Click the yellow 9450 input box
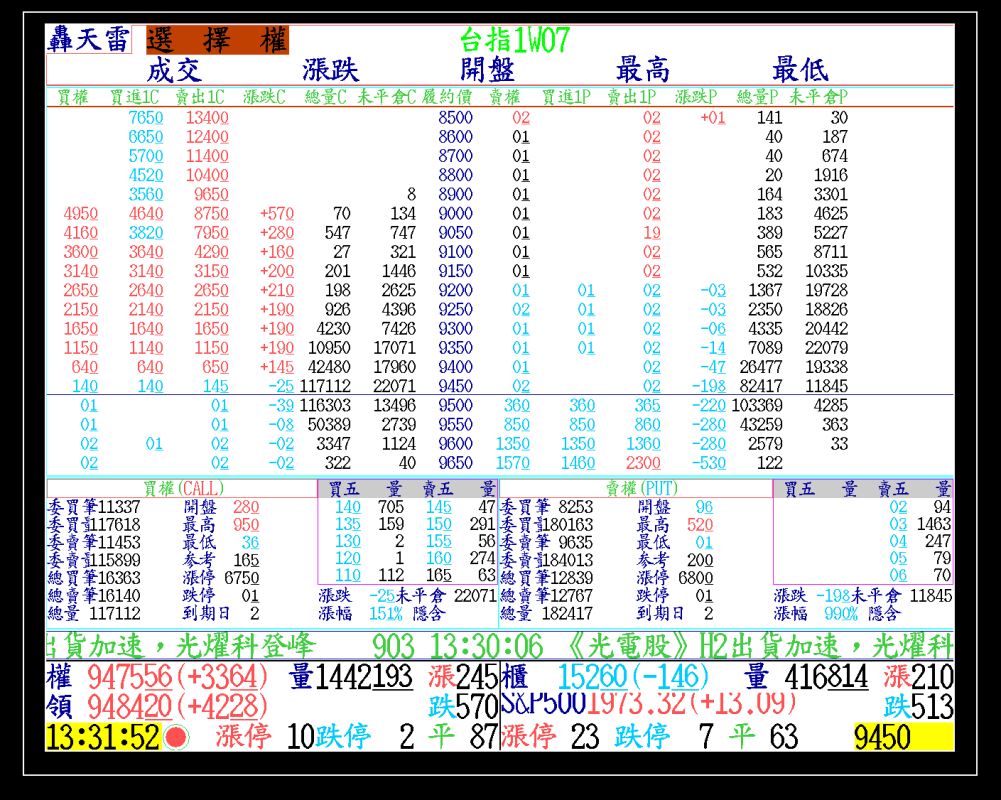Image resolution: width=1001 pixels, height=800 pixels. tap(902, 738)
